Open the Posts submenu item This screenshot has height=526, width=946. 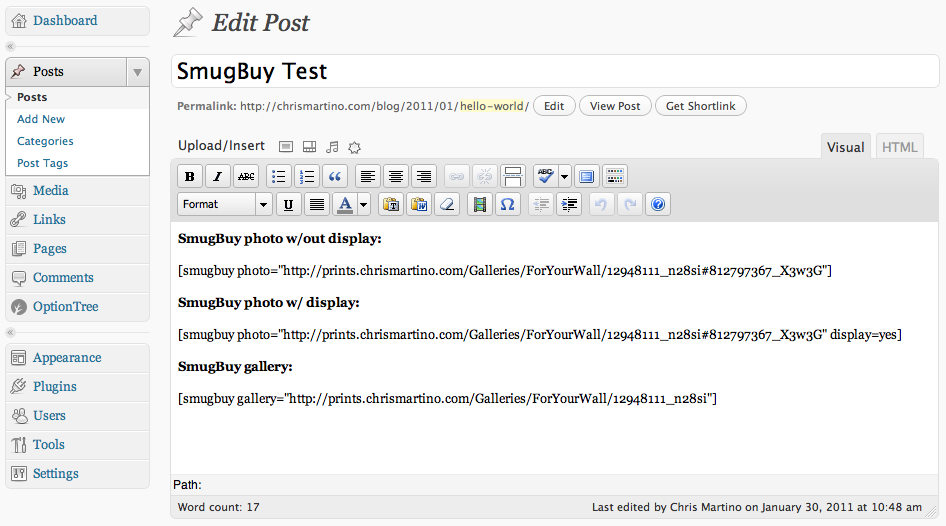32,97
